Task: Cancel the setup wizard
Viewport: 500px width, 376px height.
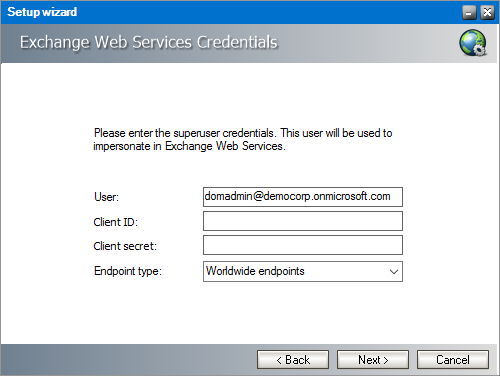Action: click(453, 359)
